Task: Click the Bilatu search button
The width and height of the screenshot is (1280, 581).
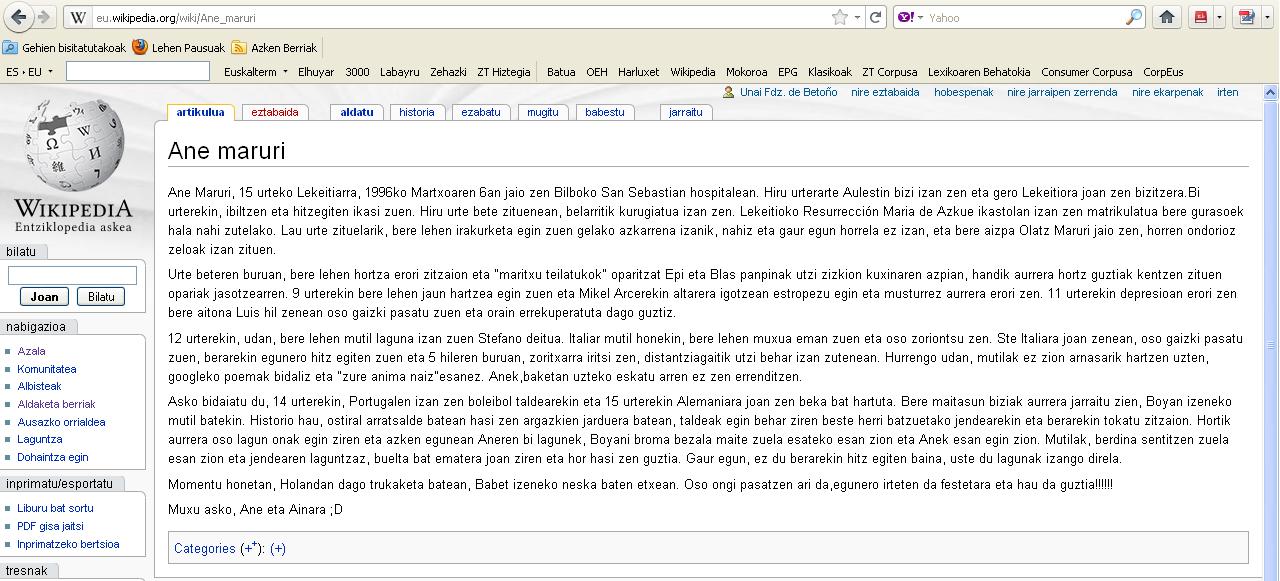Action: point(101,297)
